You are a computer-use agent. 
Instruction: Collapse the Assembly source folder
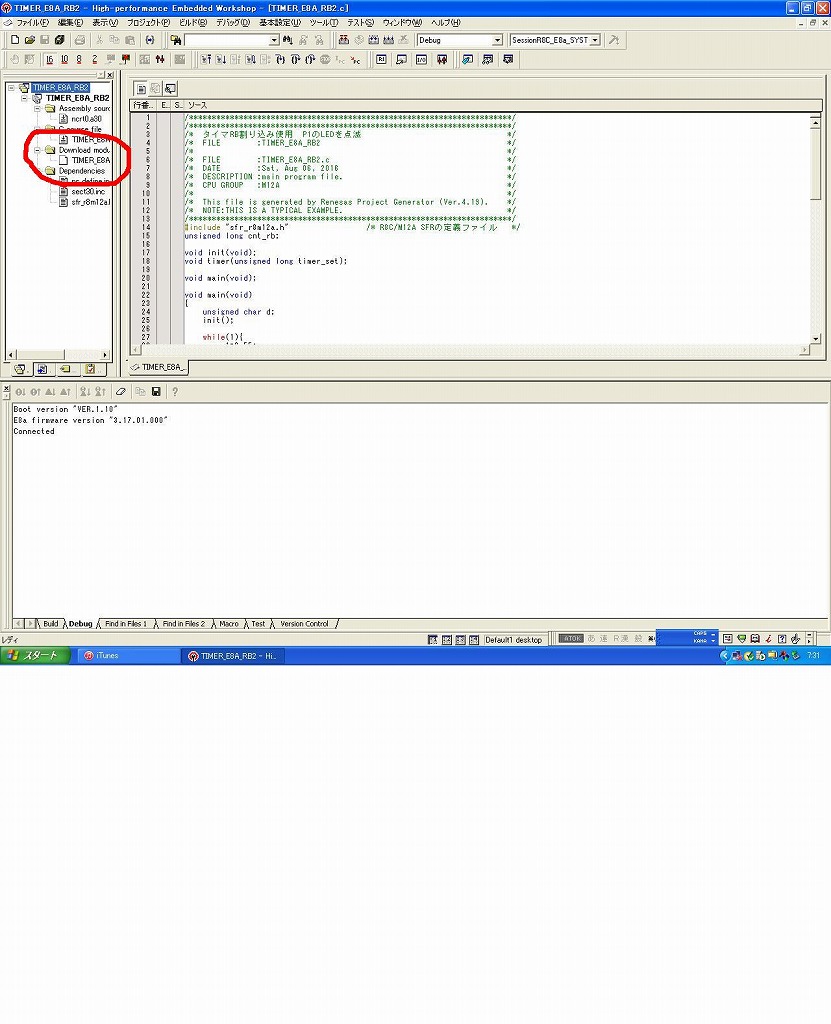pyautogui.click(x=38, y=108)
